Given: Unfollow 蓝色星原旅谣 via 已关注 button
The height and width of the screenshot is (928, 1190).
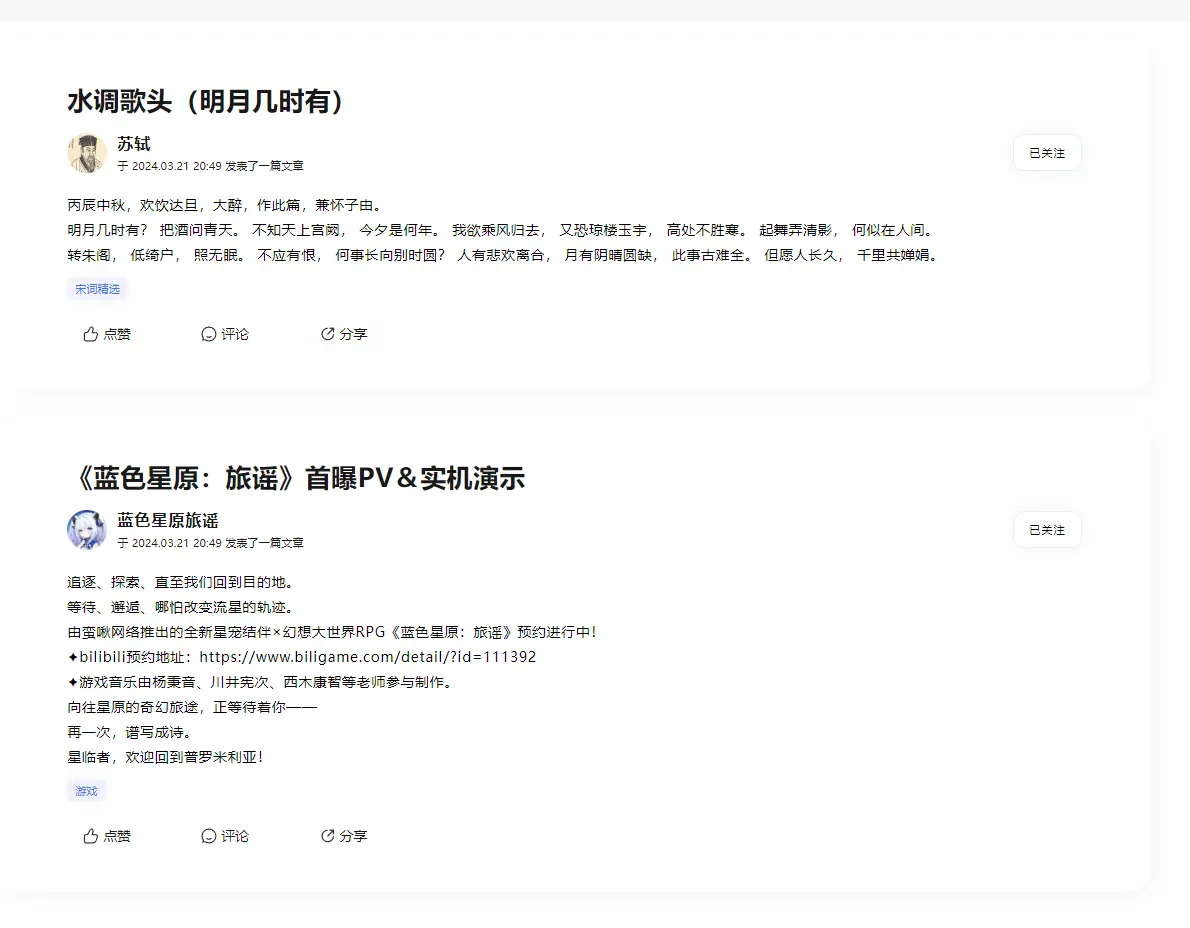Looking at the screenshot, I should 1047,530.
